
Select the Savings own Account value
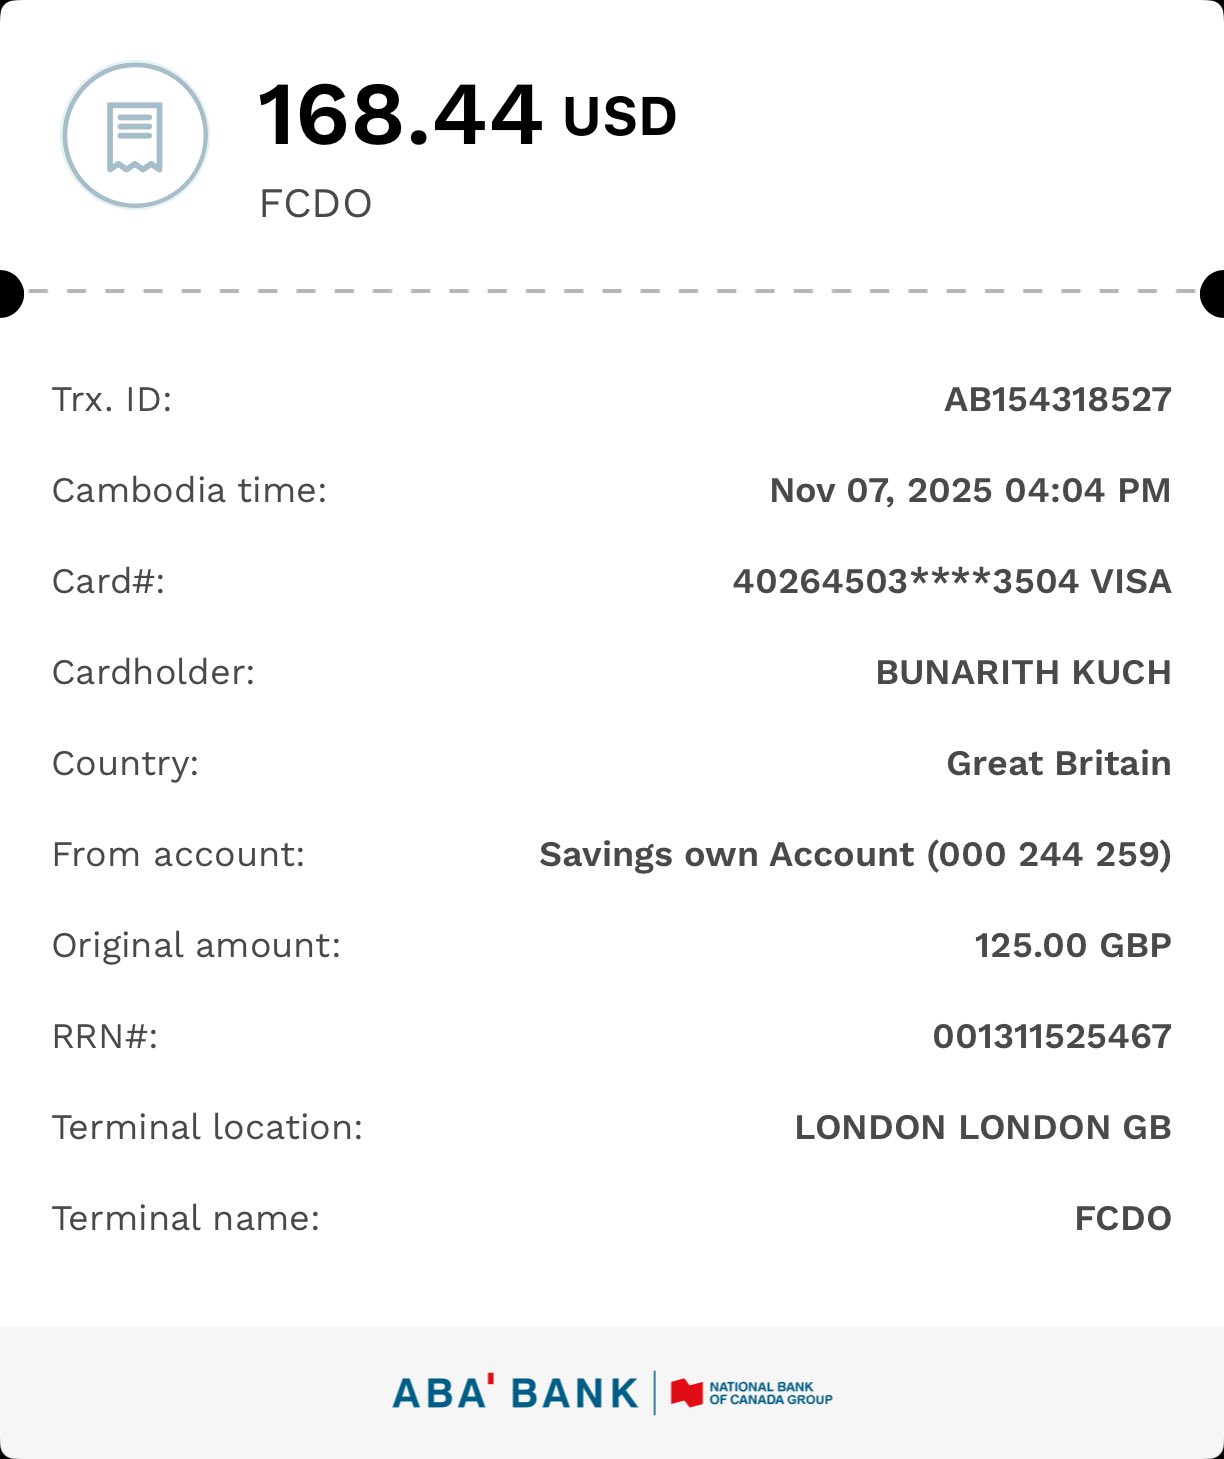point(854,855)
